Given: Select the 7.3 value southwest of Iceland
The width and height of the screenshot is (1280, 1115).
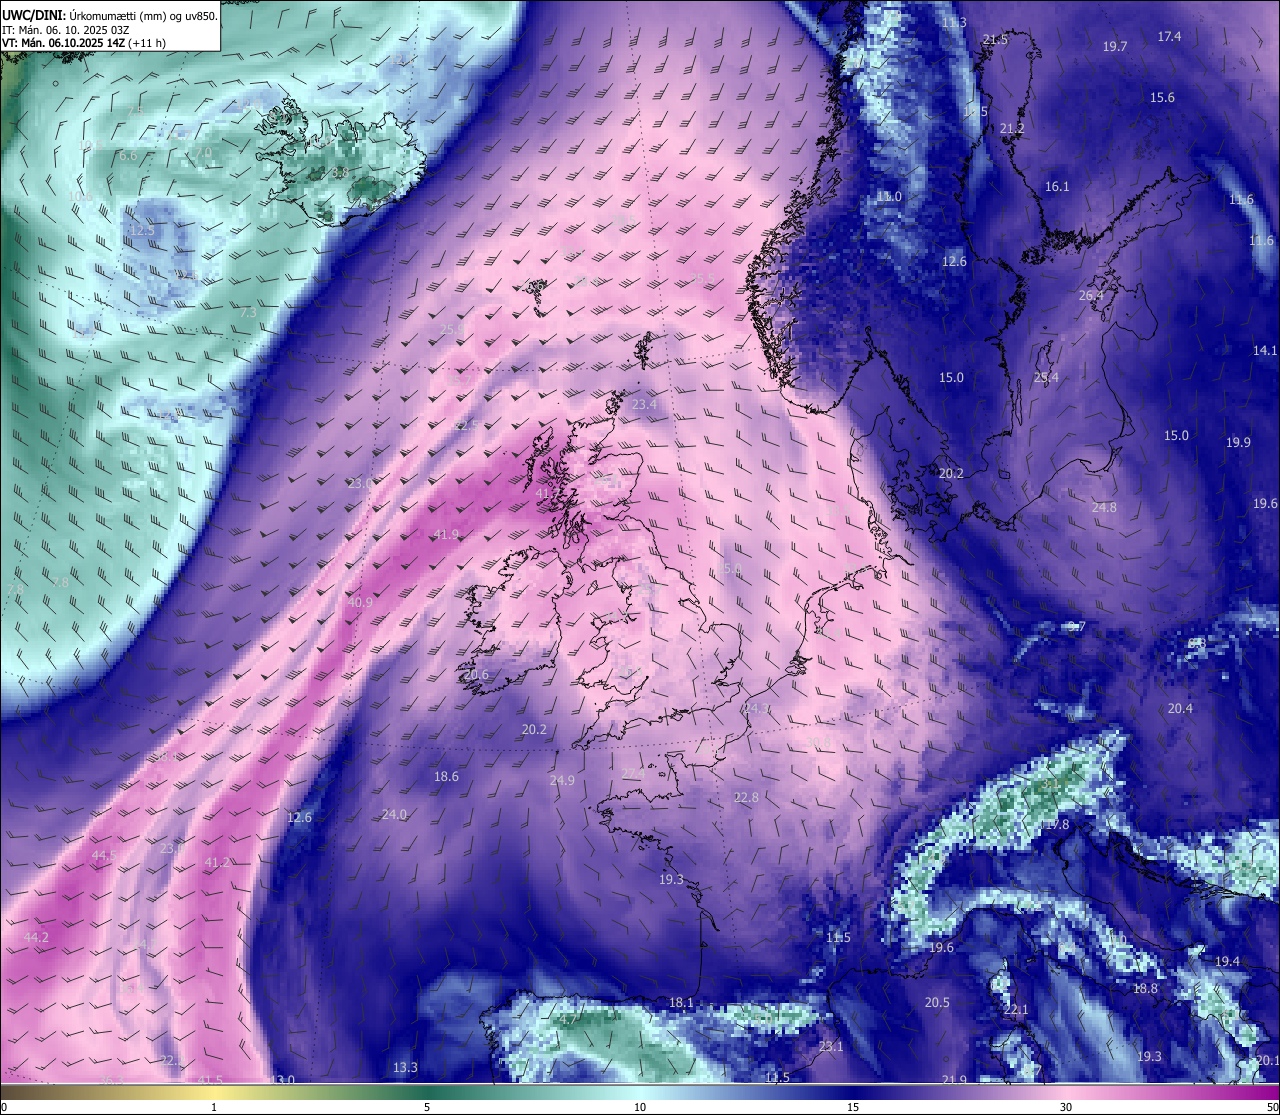Looking at the screenshot, I should [249, 313].
